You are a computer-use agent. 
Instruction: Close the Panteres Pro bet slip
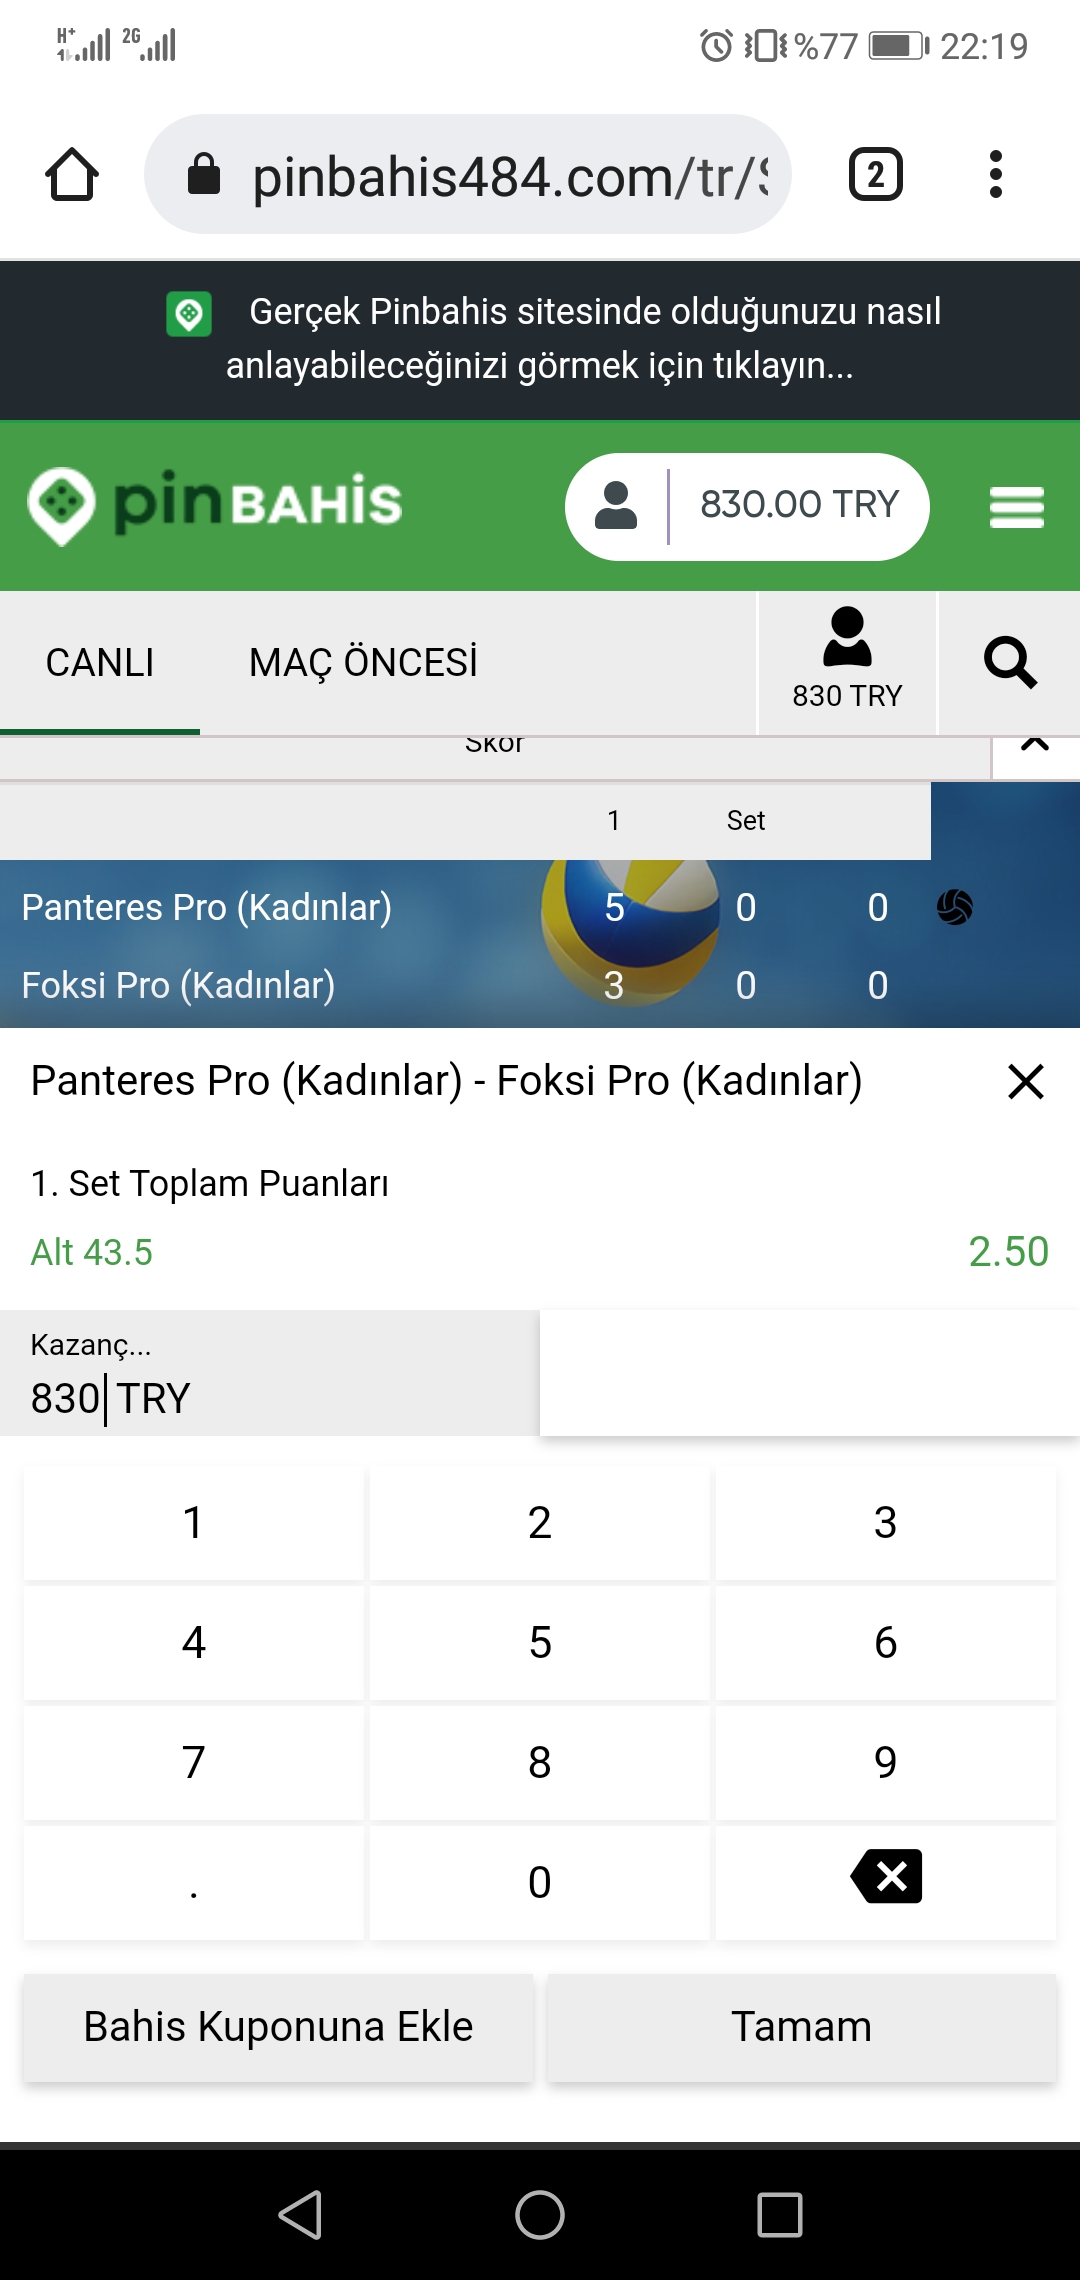[x=1026, y=1081]
